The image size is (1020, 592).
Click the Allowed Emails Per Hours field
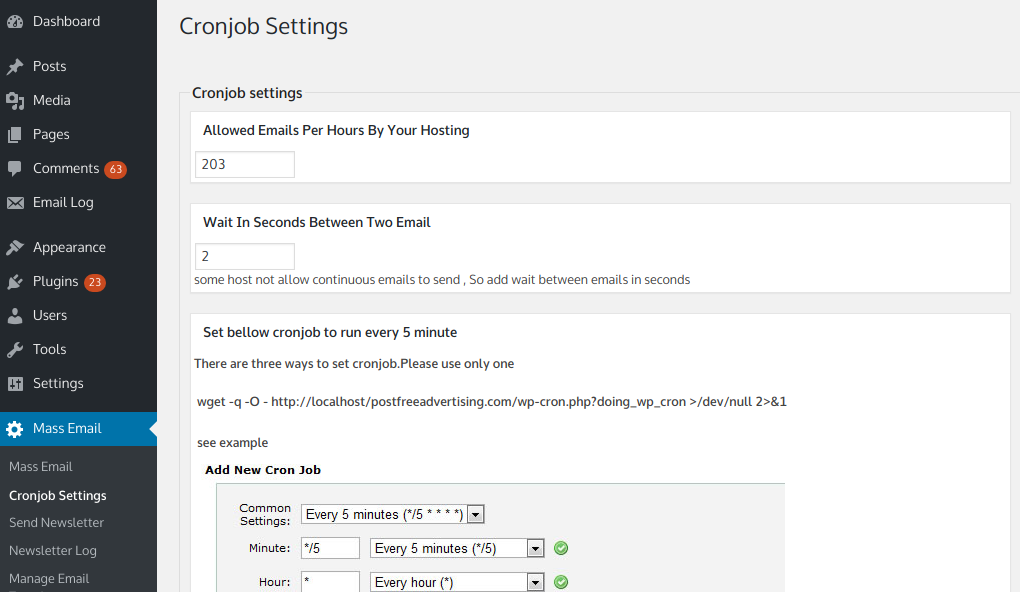(x=245, y=165)
